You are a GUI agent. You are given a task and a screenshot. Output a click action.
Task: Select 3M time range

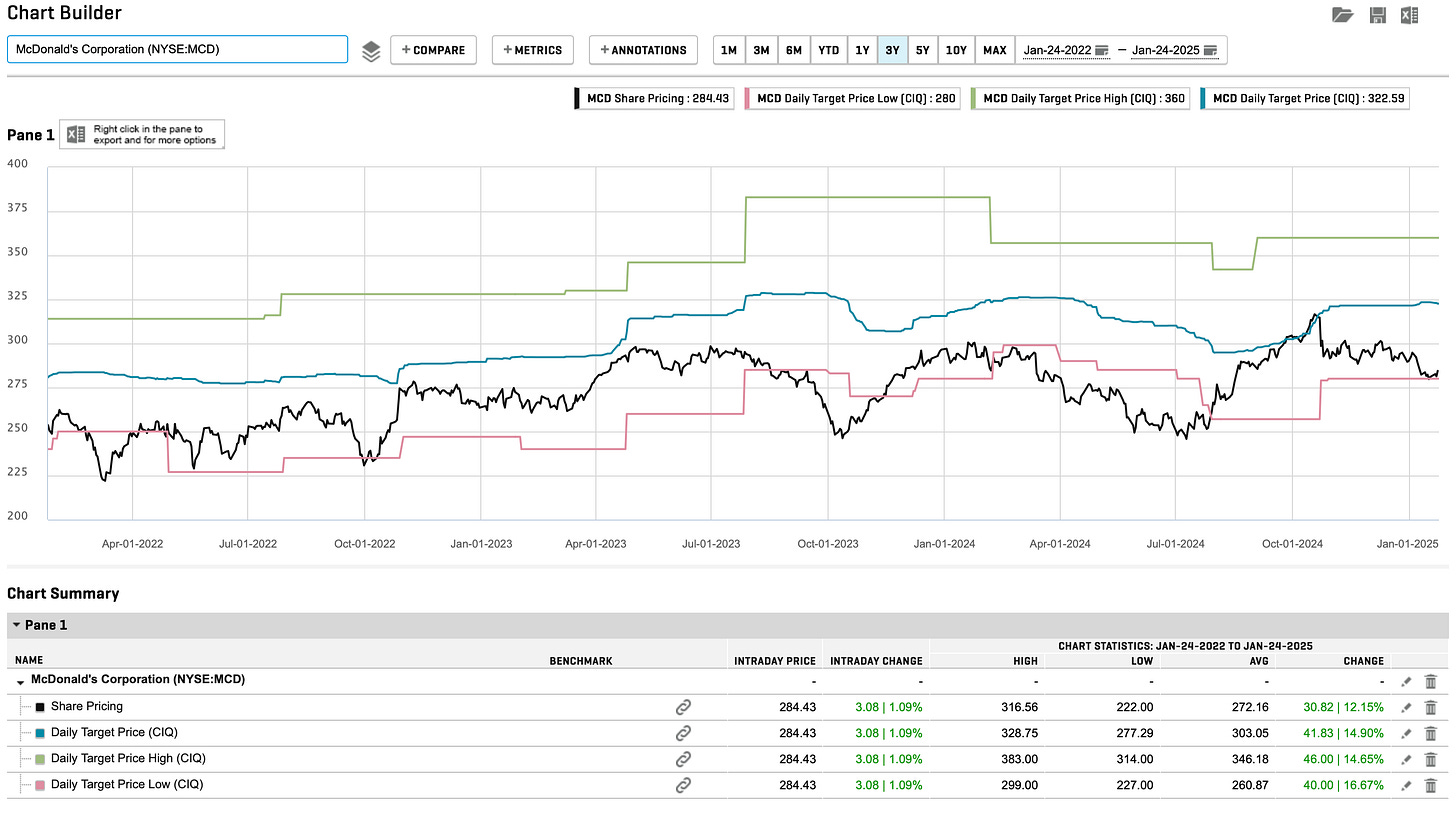[x=761, y=50]
